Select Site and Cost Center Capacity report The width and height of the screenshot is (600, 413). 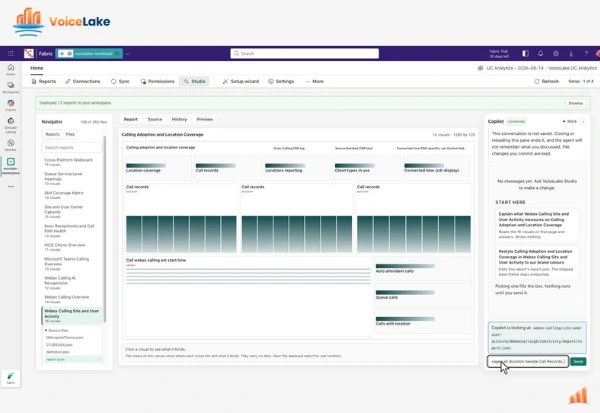click(x=71, y=212)
